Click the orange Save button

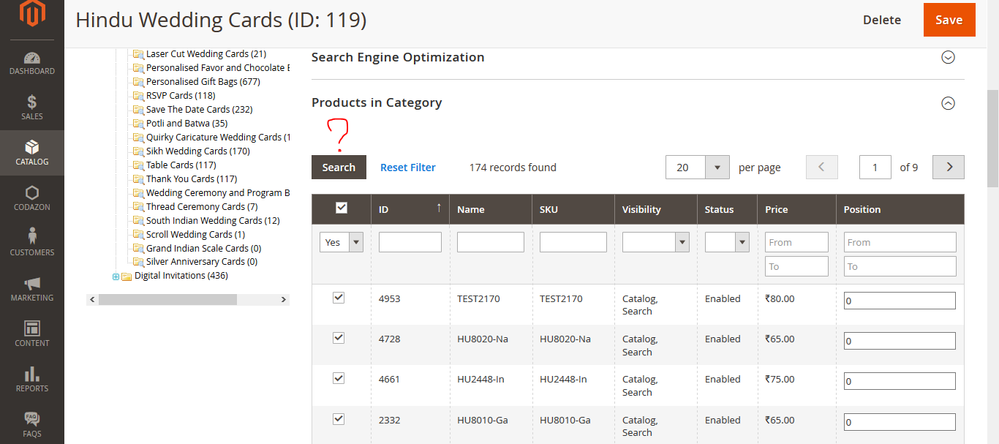(x=948, y=20)
